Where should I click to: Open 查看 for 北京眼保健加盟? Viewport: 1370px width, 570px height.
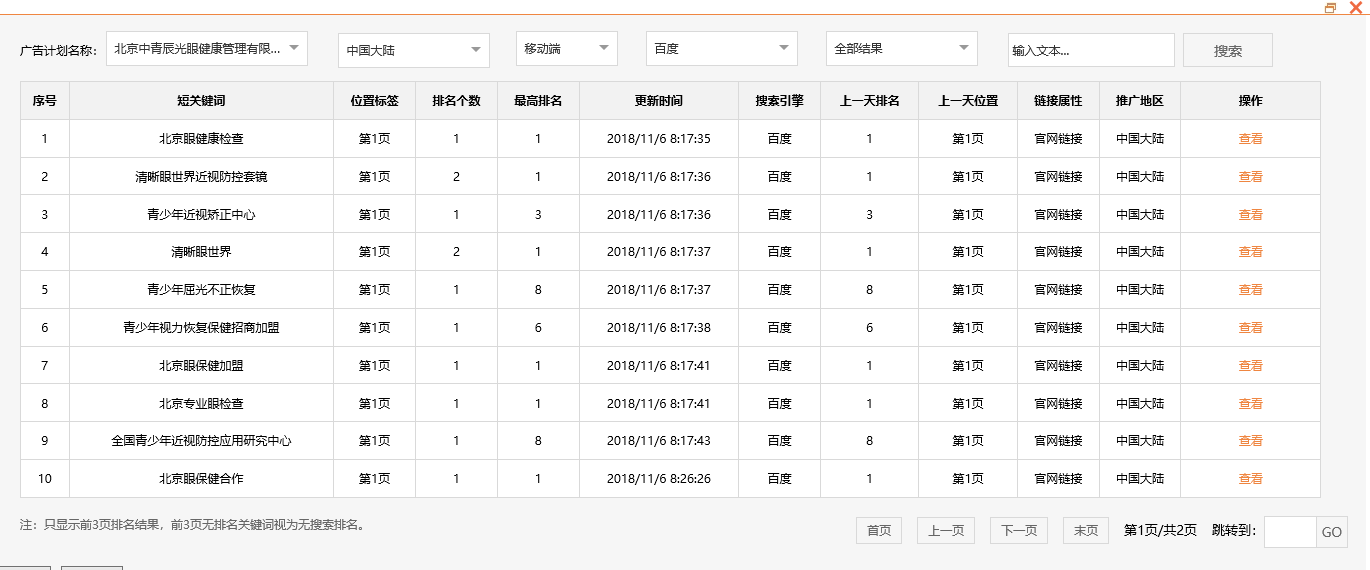tap(1250, 366)
